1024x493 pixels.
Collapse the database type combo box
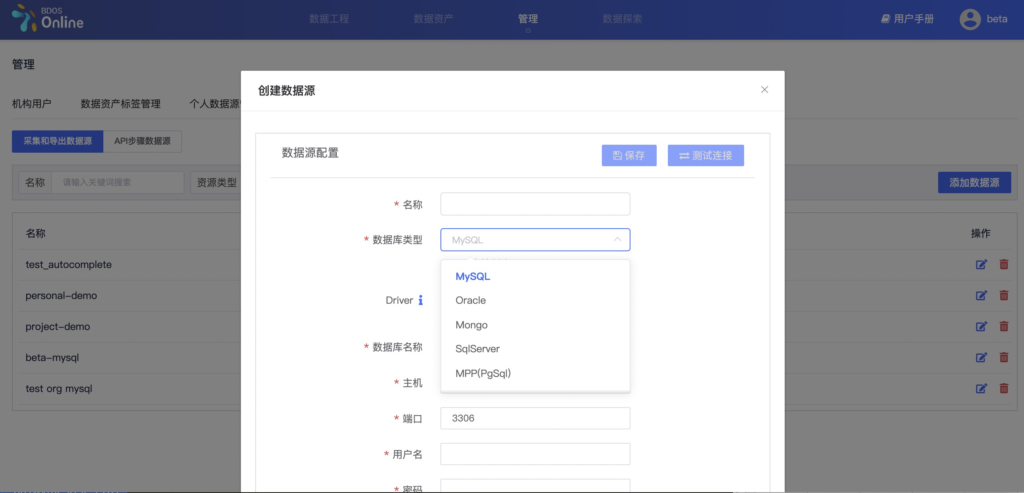pyautogui.click(x=617, y=240)
